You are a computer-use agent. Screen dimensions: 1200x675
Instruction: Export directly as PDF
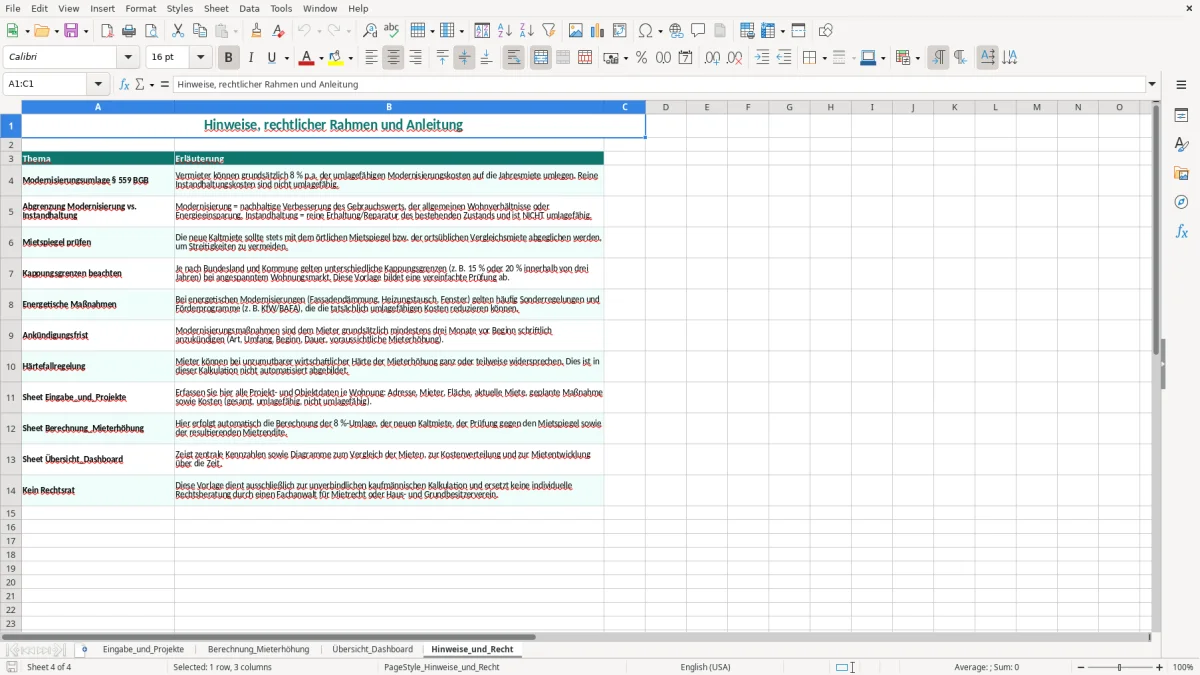coord(107,31)
